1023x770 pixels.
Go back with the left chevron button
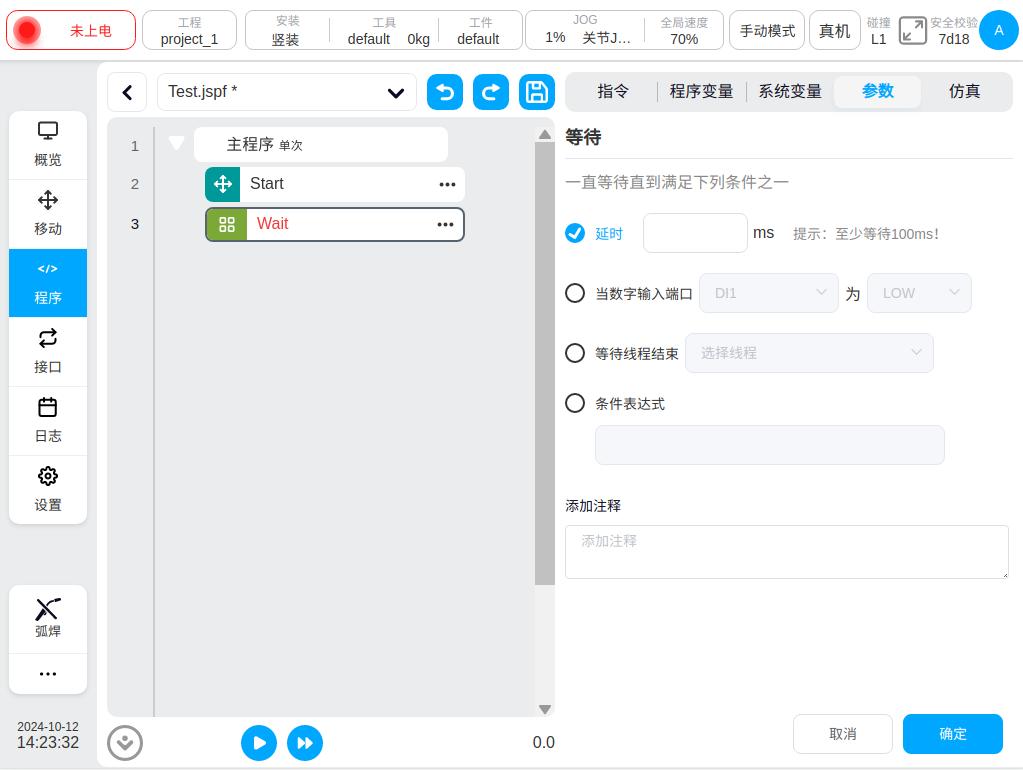[127, 93]
